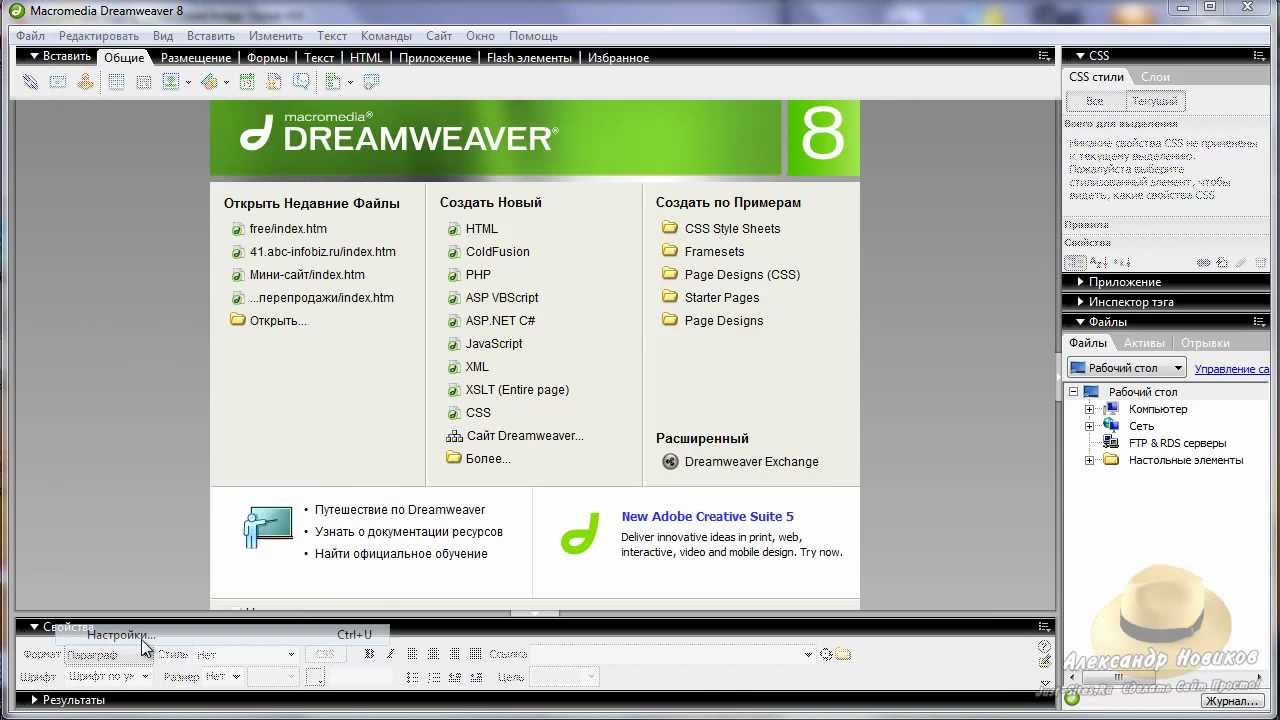Screen dimensions: 1280x720
Task: Click the Attach Style Sheet chain icon
Action: tap(1204, 263)
